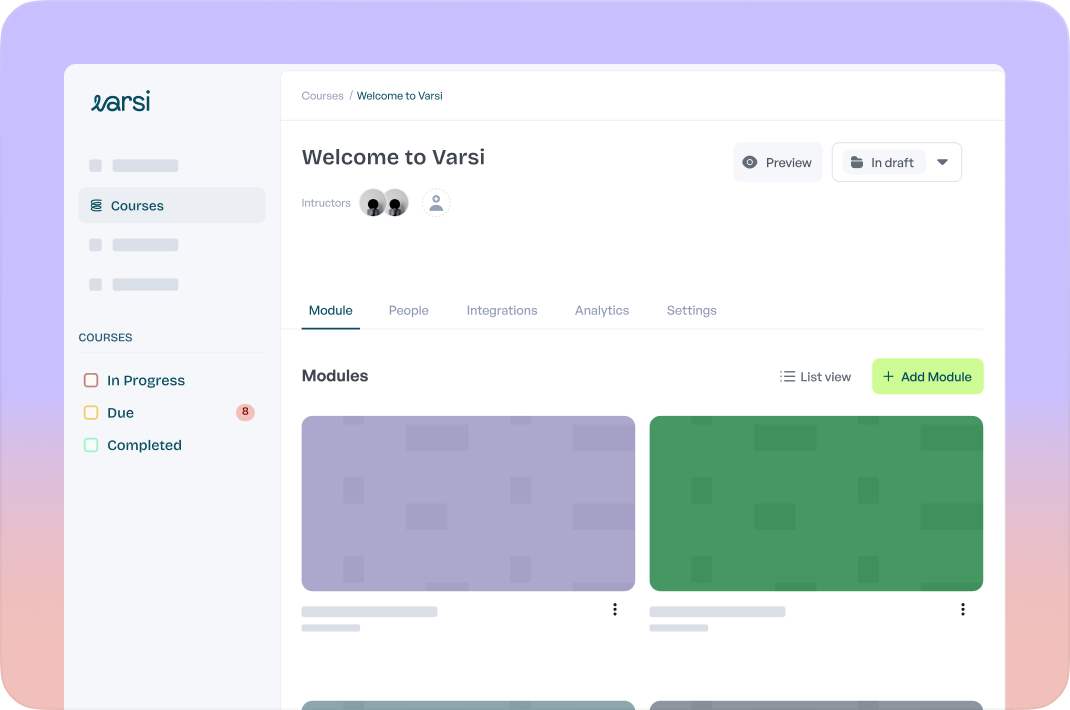Open the green module's three-dot menu
The width and height of the screenshot is (1070, 710).
click(x=963, y=609)
